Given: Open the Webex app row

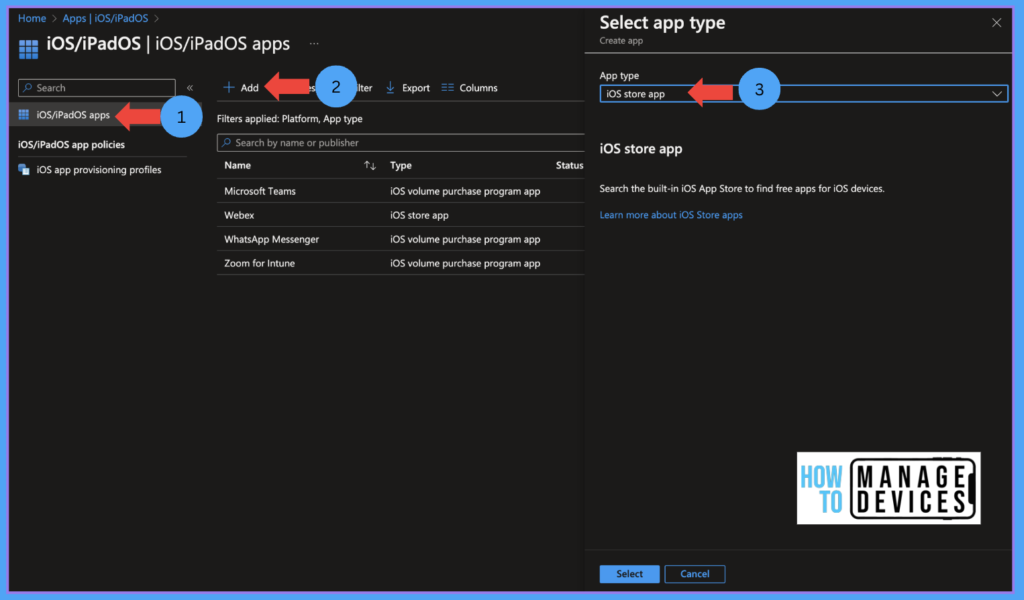Looking at the screenshot, I should pos(239,215).
